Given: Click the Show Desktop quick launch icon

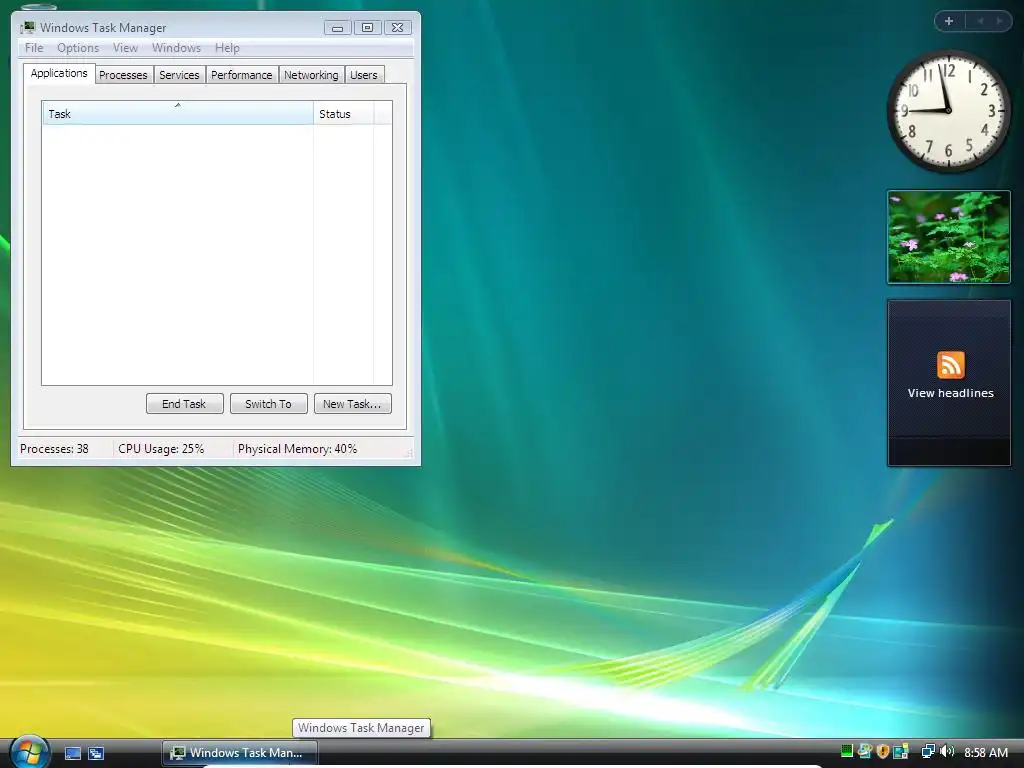Looking at the screenshot, I should click(x=72, y=753).
